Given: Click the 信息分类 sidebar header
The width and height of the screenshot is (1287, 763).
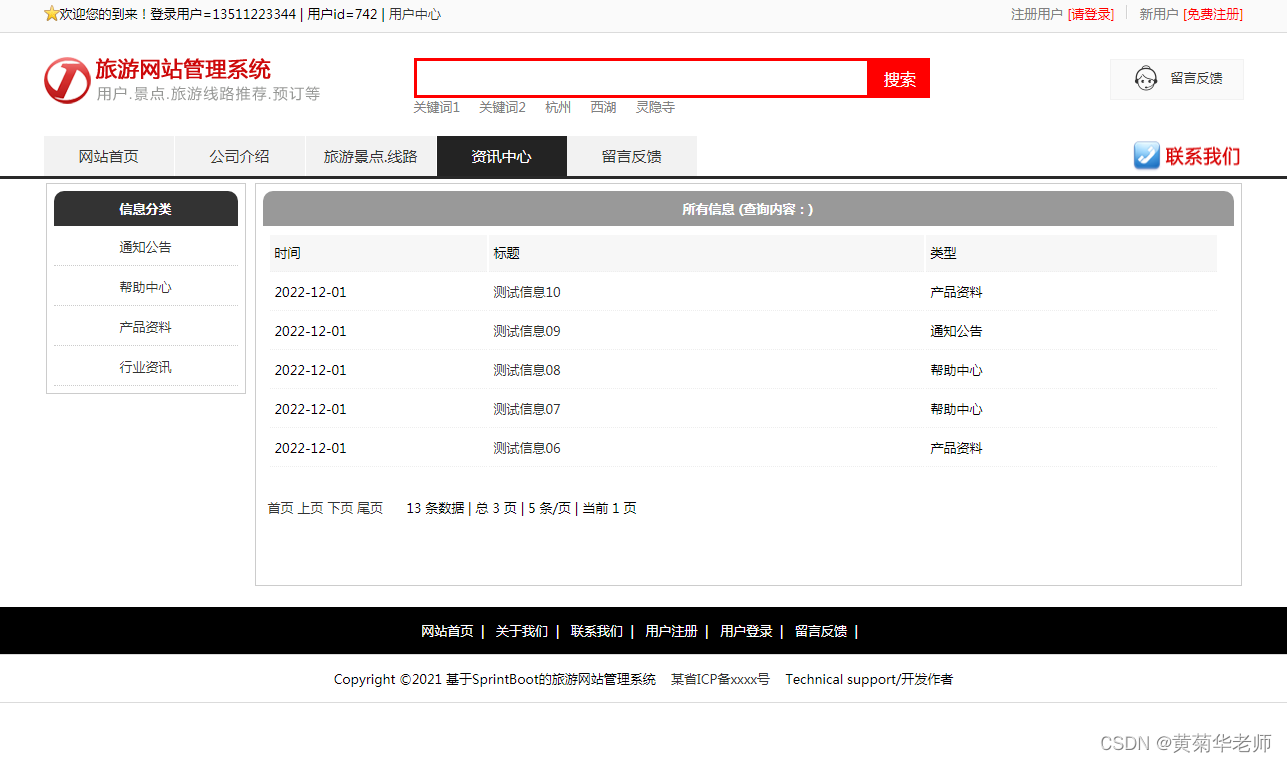Looking at the screenshot, I should pyautogui.click(x=146, y=208).
